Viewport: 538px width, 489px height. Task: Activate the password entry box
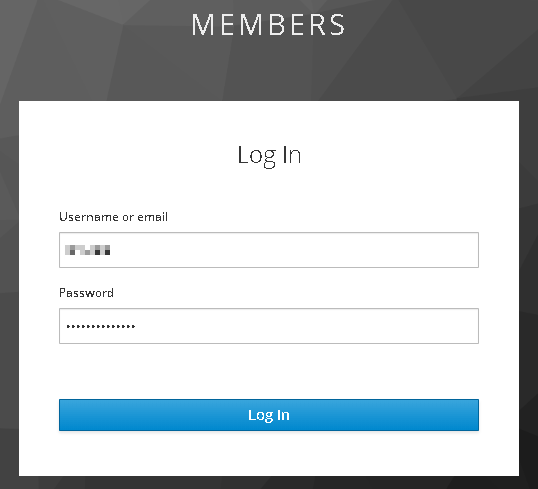269,326
